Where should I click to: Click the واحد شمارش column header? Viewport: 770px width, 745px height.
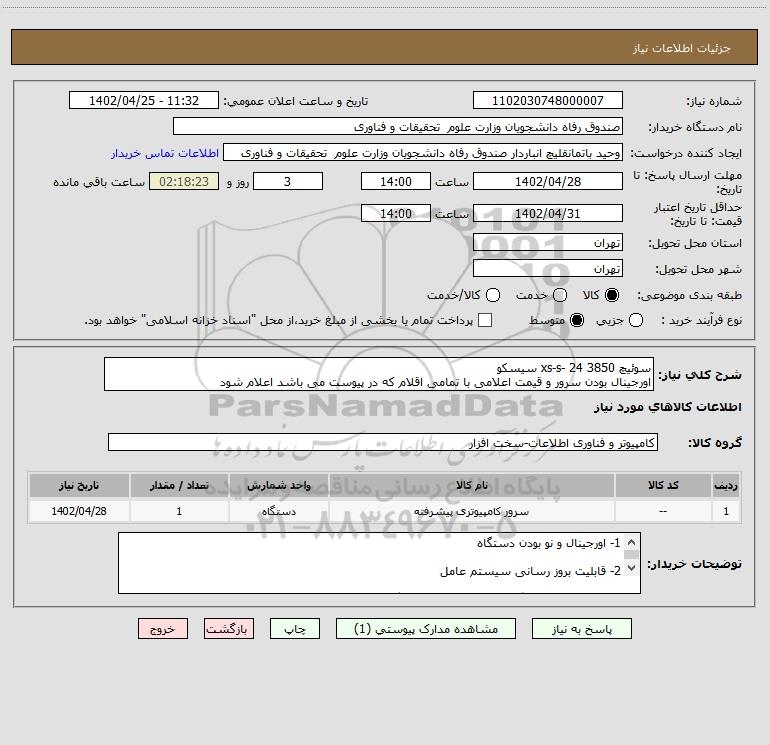278,485
